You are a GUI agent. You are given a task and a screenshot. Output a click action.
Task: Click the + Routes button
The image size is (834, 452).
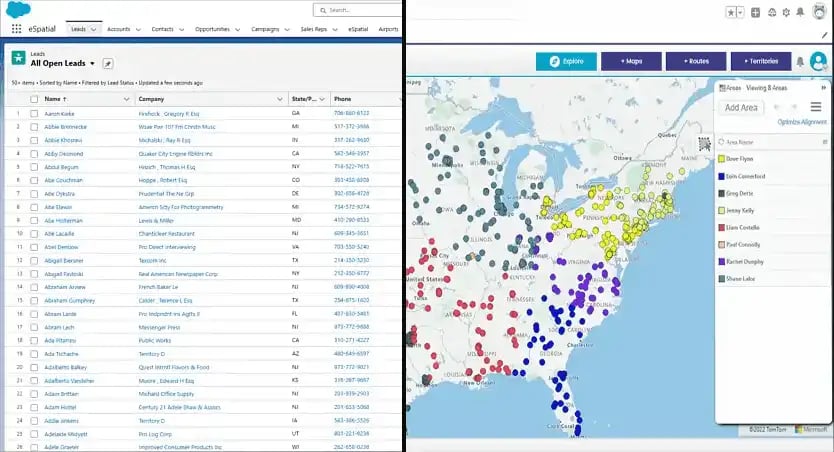[x=696, y=61]
